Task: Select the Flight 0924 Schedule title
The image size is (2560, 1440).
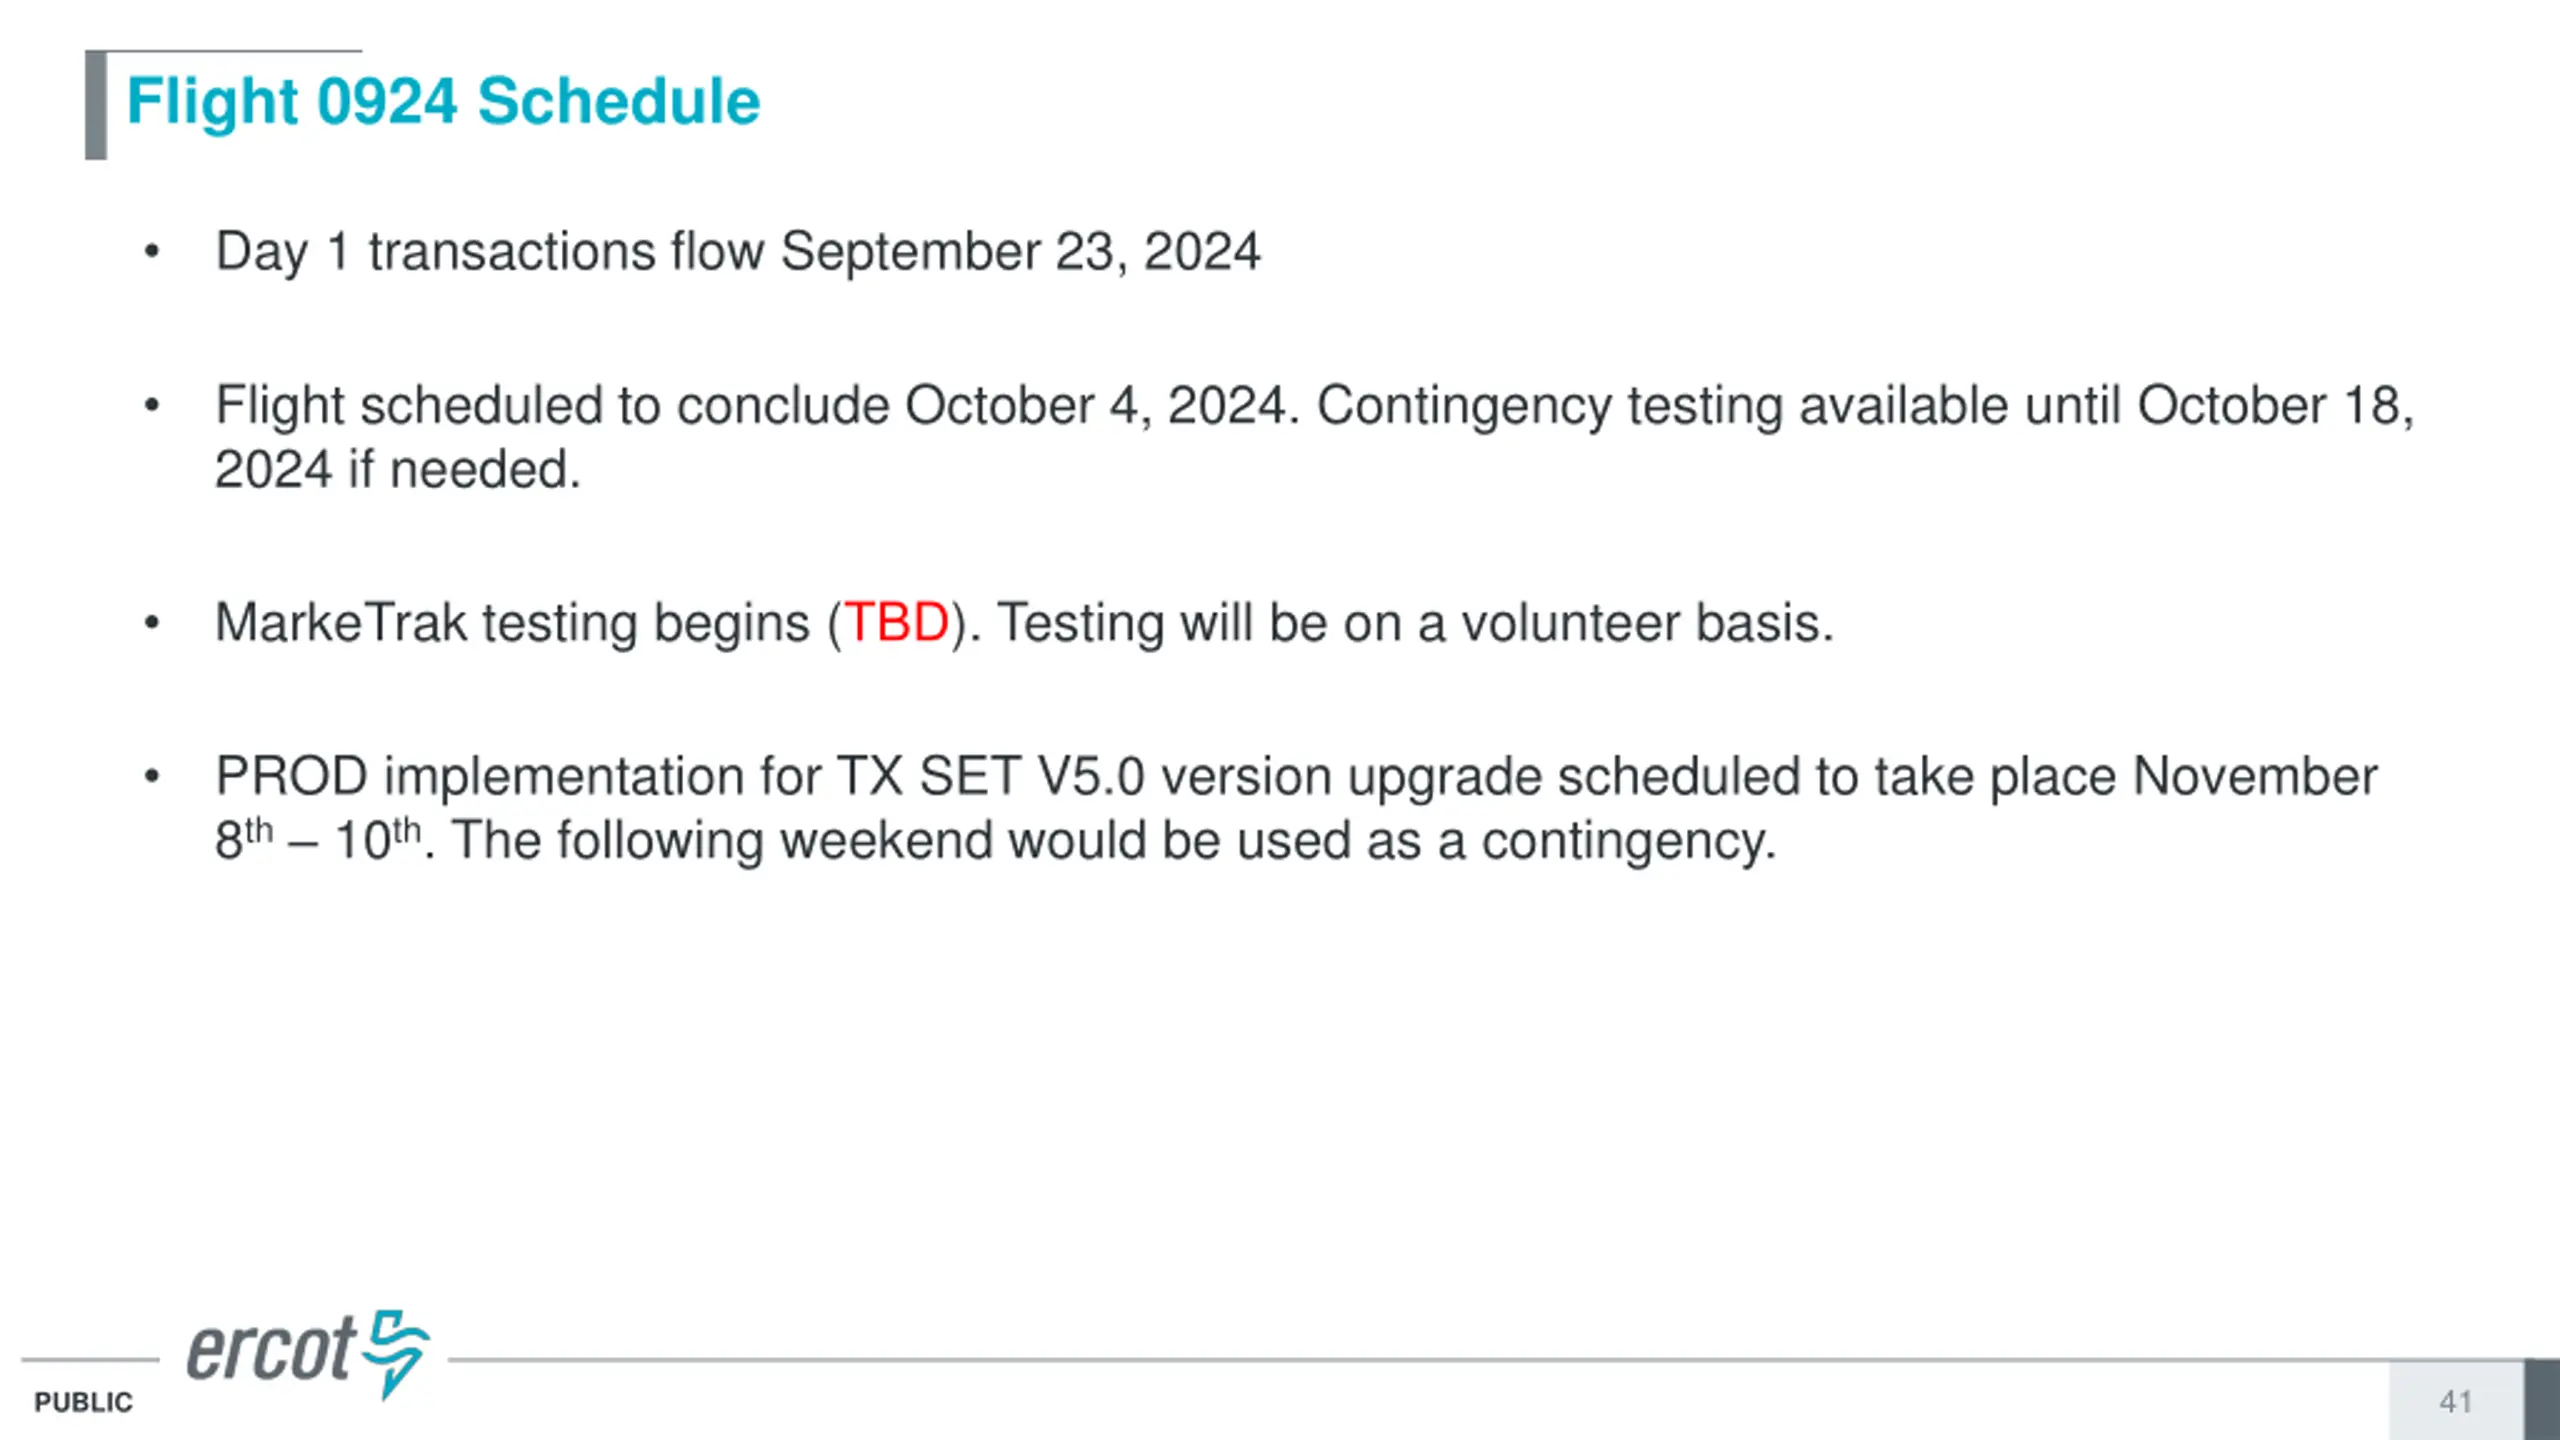Action: 443,102
